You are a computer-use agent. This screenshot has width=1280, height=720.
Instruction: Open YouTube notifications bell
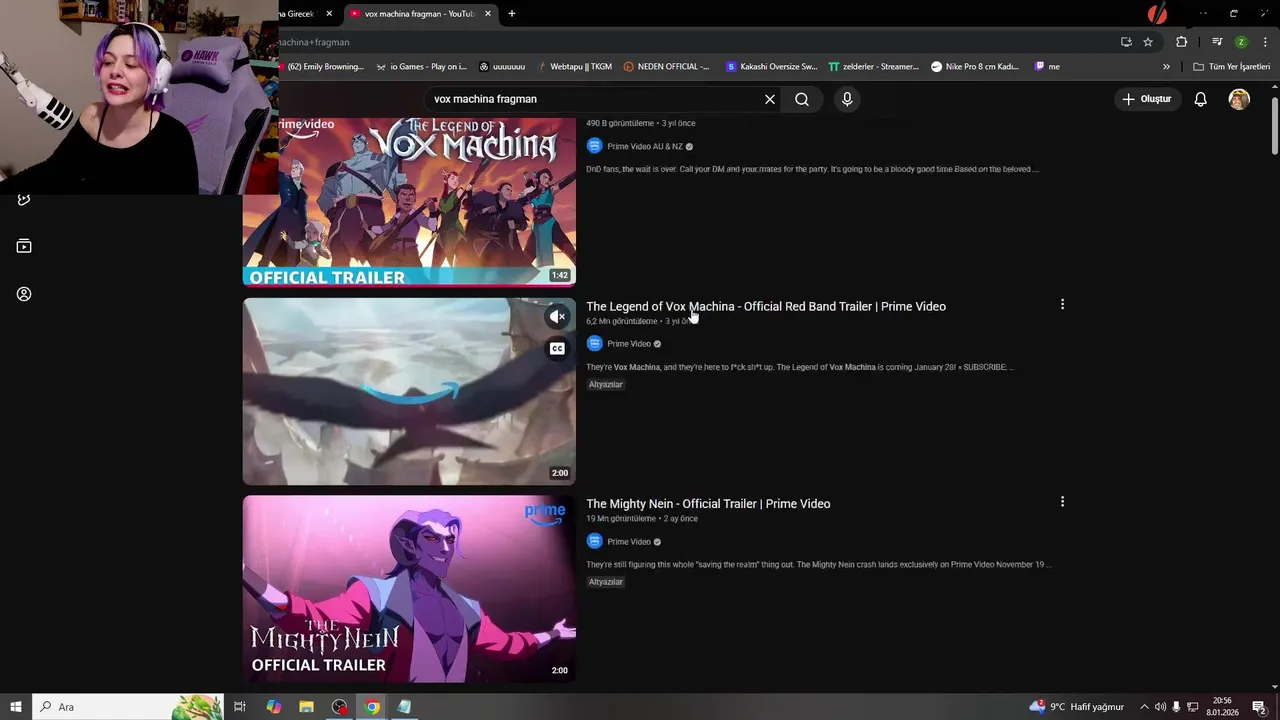1200,99
